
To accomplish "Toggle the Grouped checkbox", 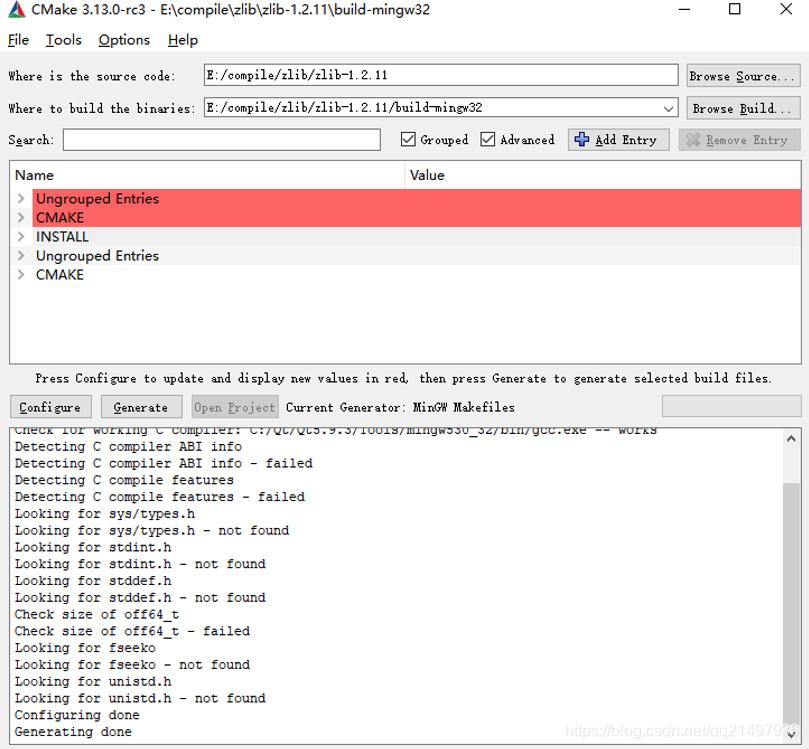I will pos(408,139).
